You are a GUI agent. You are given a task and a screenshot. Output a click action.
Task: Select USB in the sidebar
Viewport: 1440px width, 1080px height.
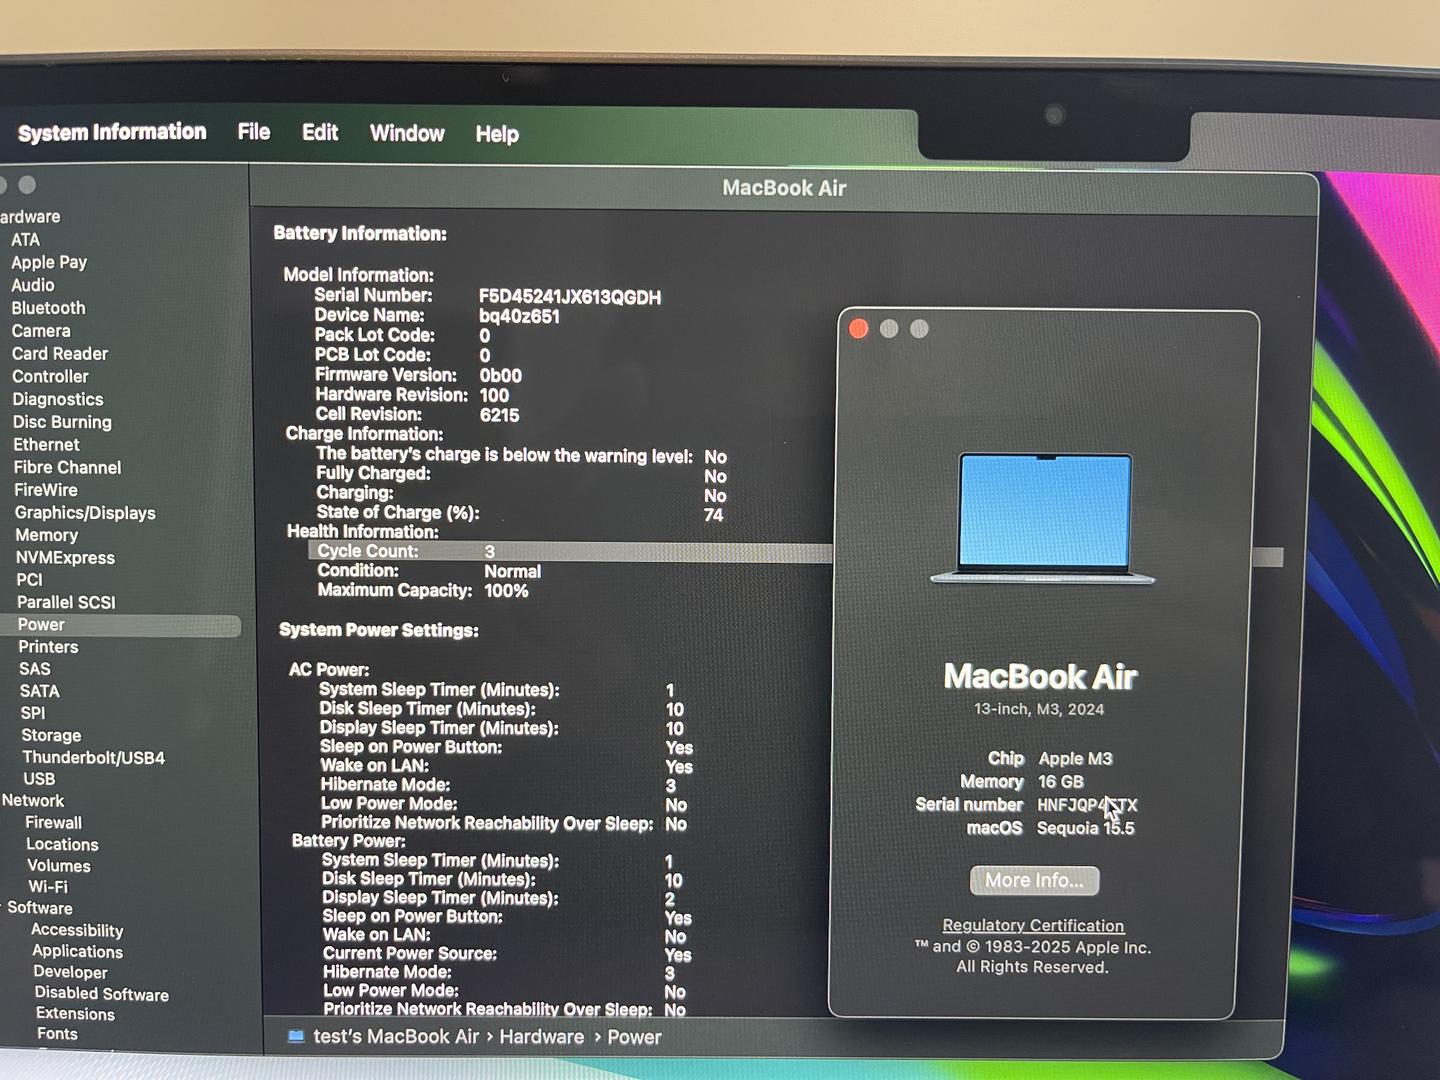point(39,779)
